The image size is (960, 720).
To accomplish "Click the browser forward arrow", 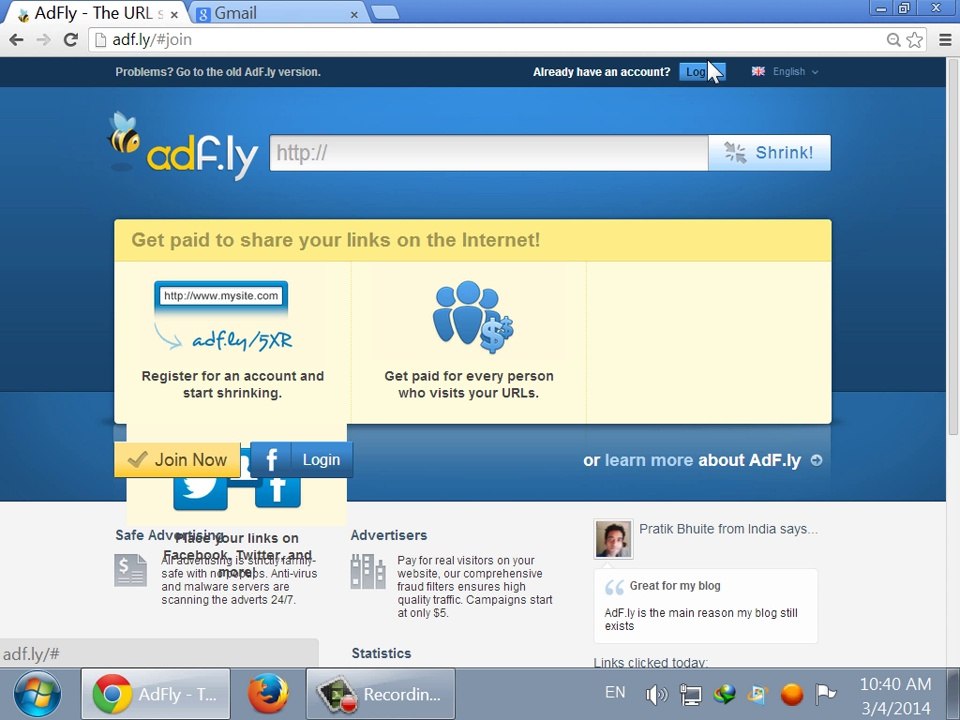I will (43, 40).
